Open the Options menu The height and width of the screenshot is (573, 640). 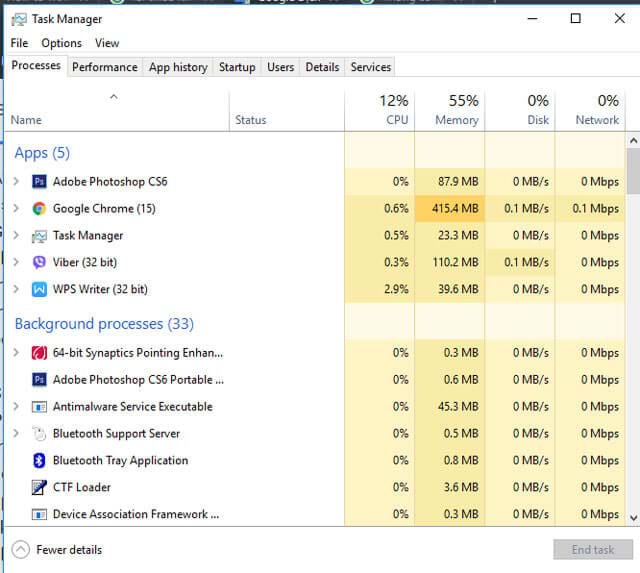pos(61,43)
